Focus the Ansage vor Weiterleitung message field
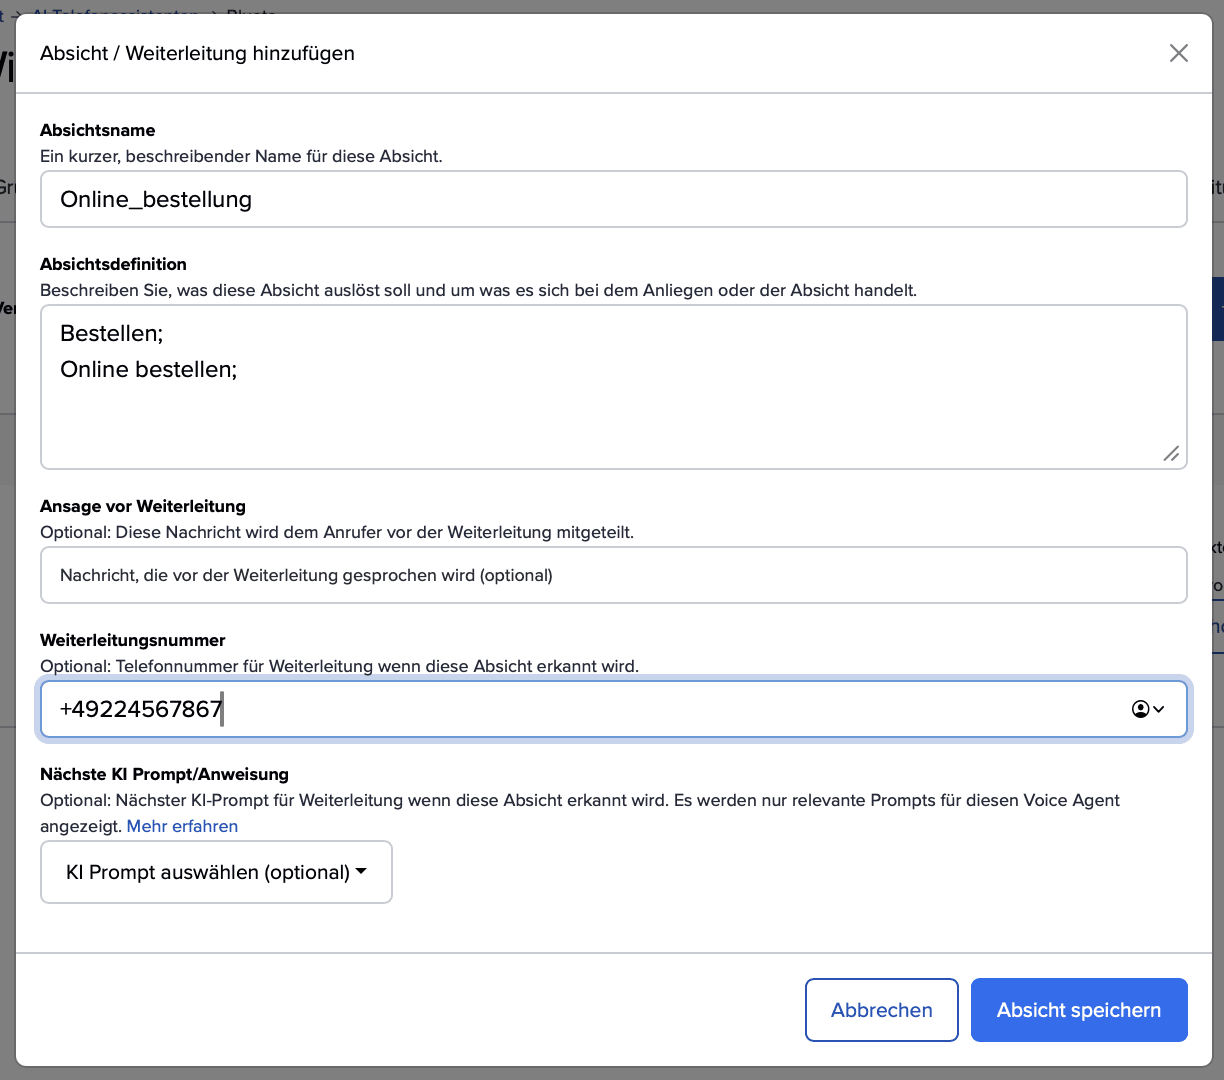 [613, 575]
